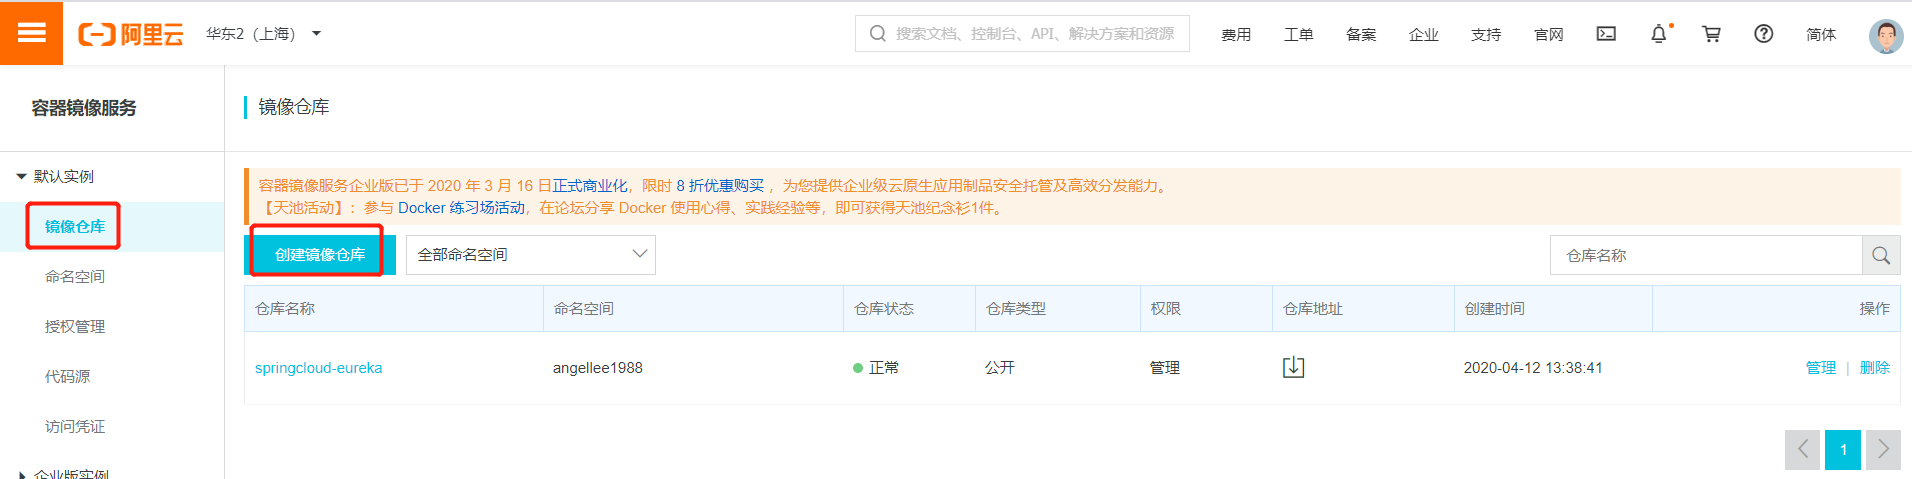The height and width of the screenshot is (479, 1912).
Task: Expand the 企业版实例 section
Action: [22, 475]
